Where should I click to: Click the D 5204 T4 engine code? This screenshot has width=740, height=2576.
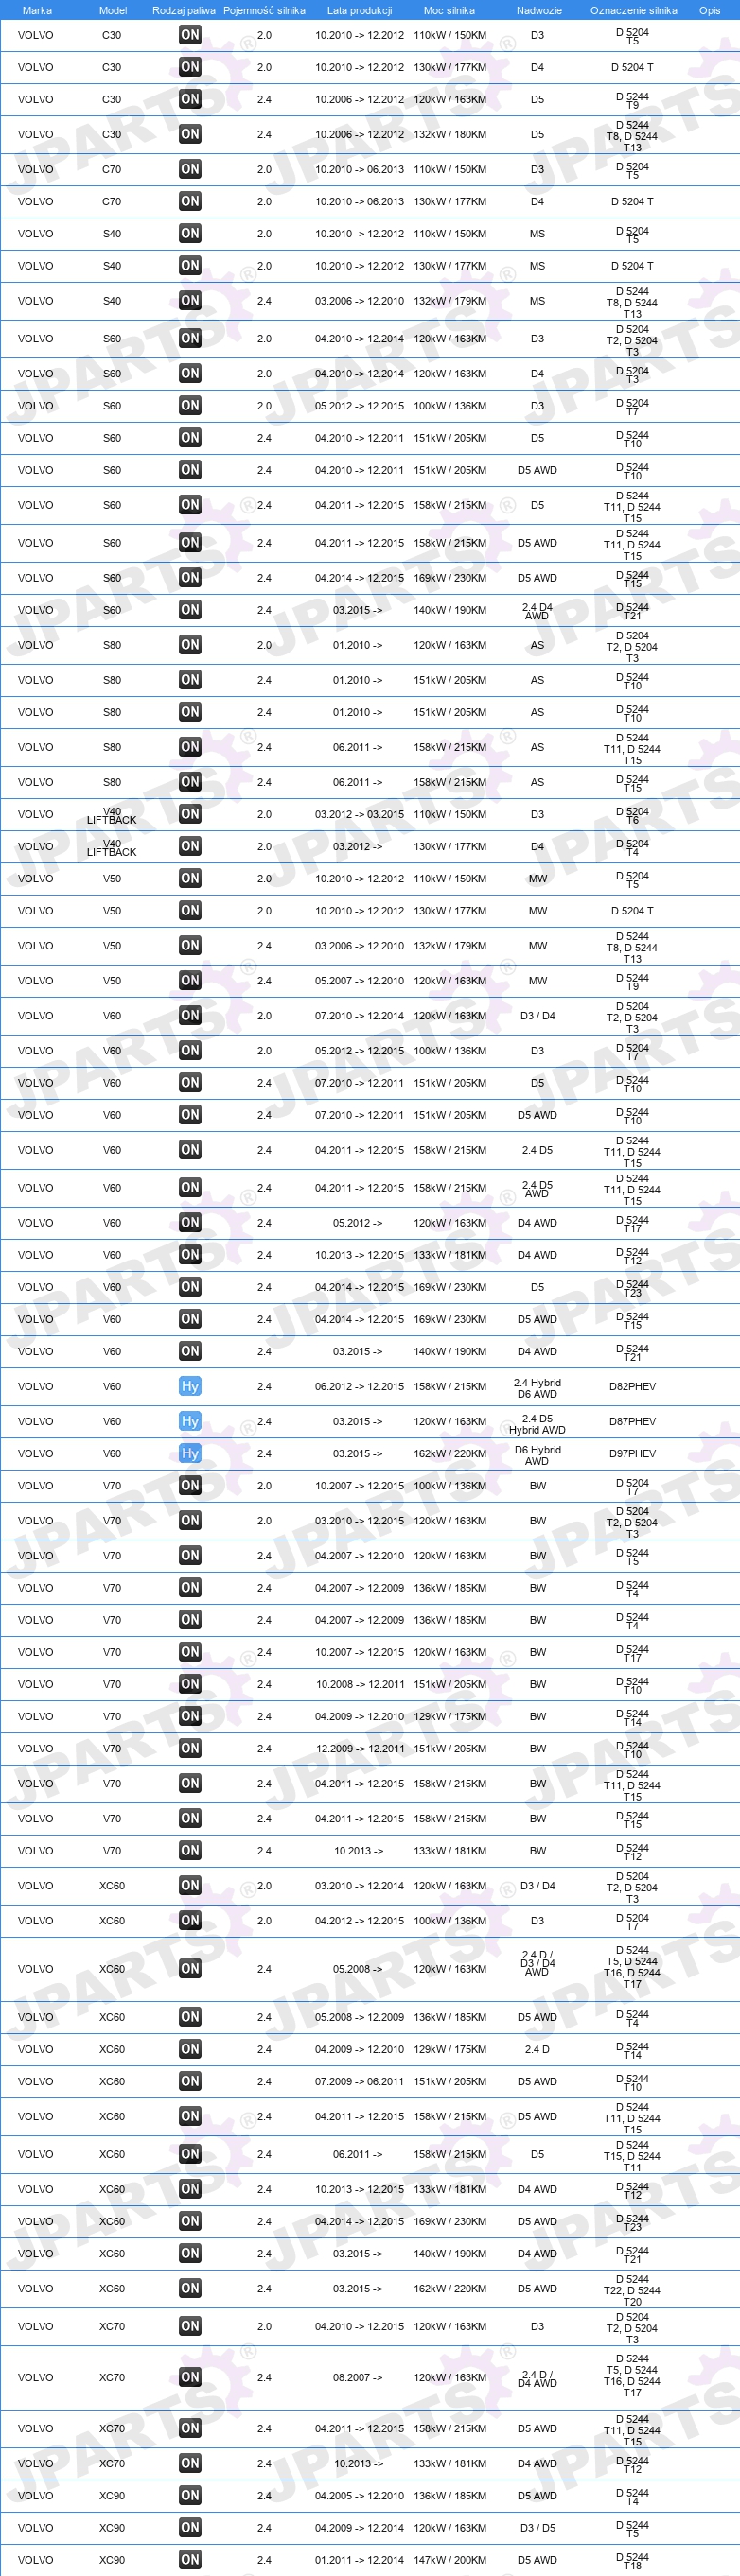tap(633, 847)
